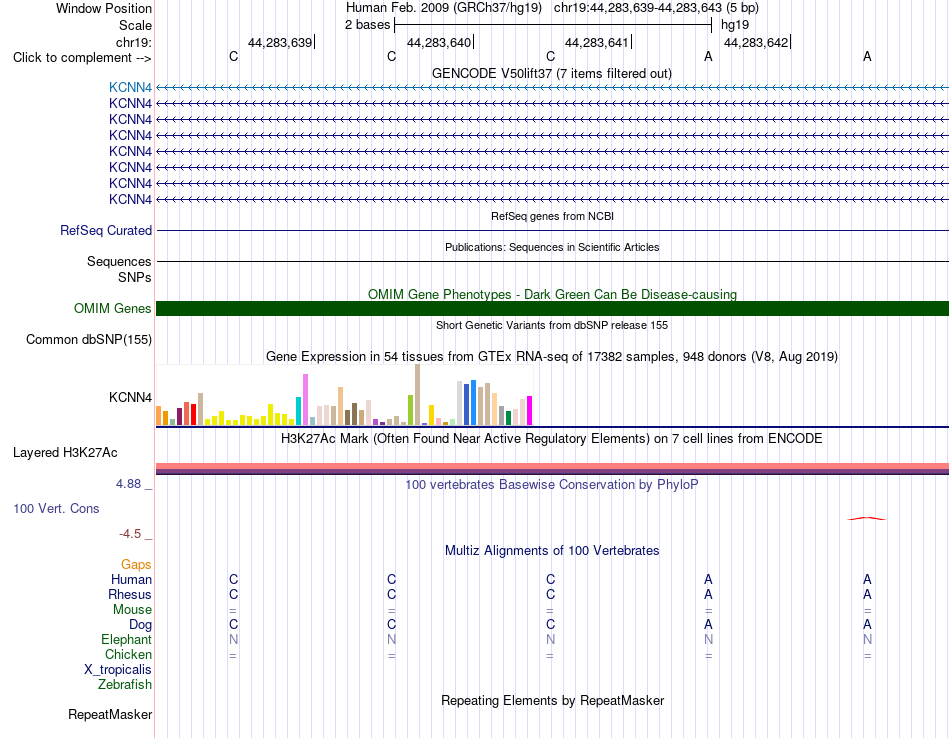This screenshot has height=738, width=950.
Task: Click the "Common dbSNP(155)" label
Action: pyautogui.click(x=89, y=339)
